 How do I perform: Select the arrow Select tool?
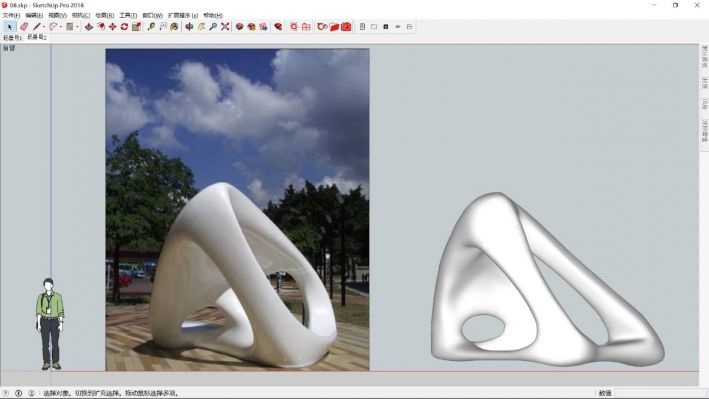[x=10, y=27]
